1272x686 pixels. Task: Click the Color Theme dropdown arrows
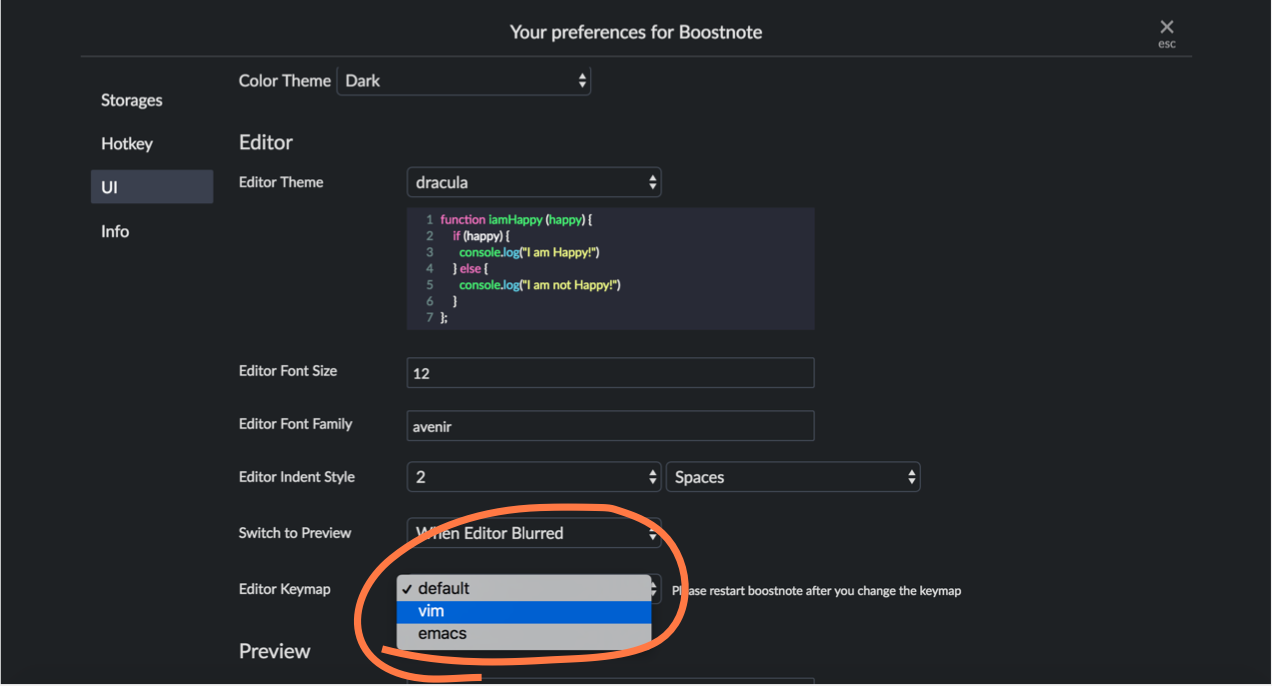[582, 80]
